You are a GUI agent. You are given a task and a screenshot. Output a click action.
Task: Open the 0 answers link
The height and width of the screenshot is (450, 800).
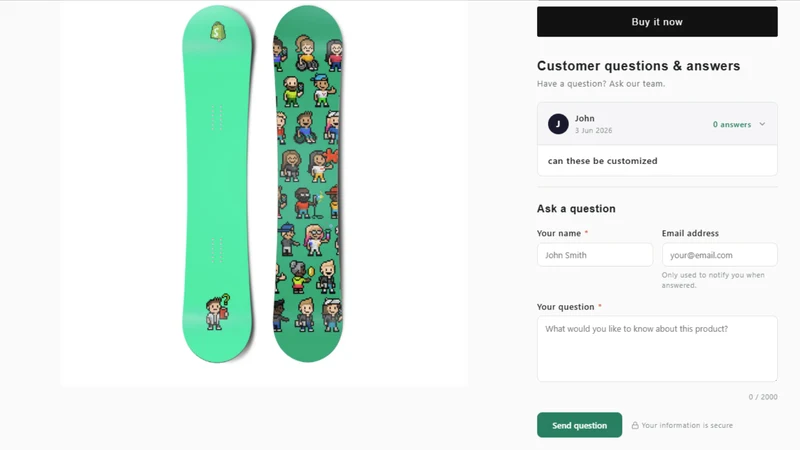(732, 124)
